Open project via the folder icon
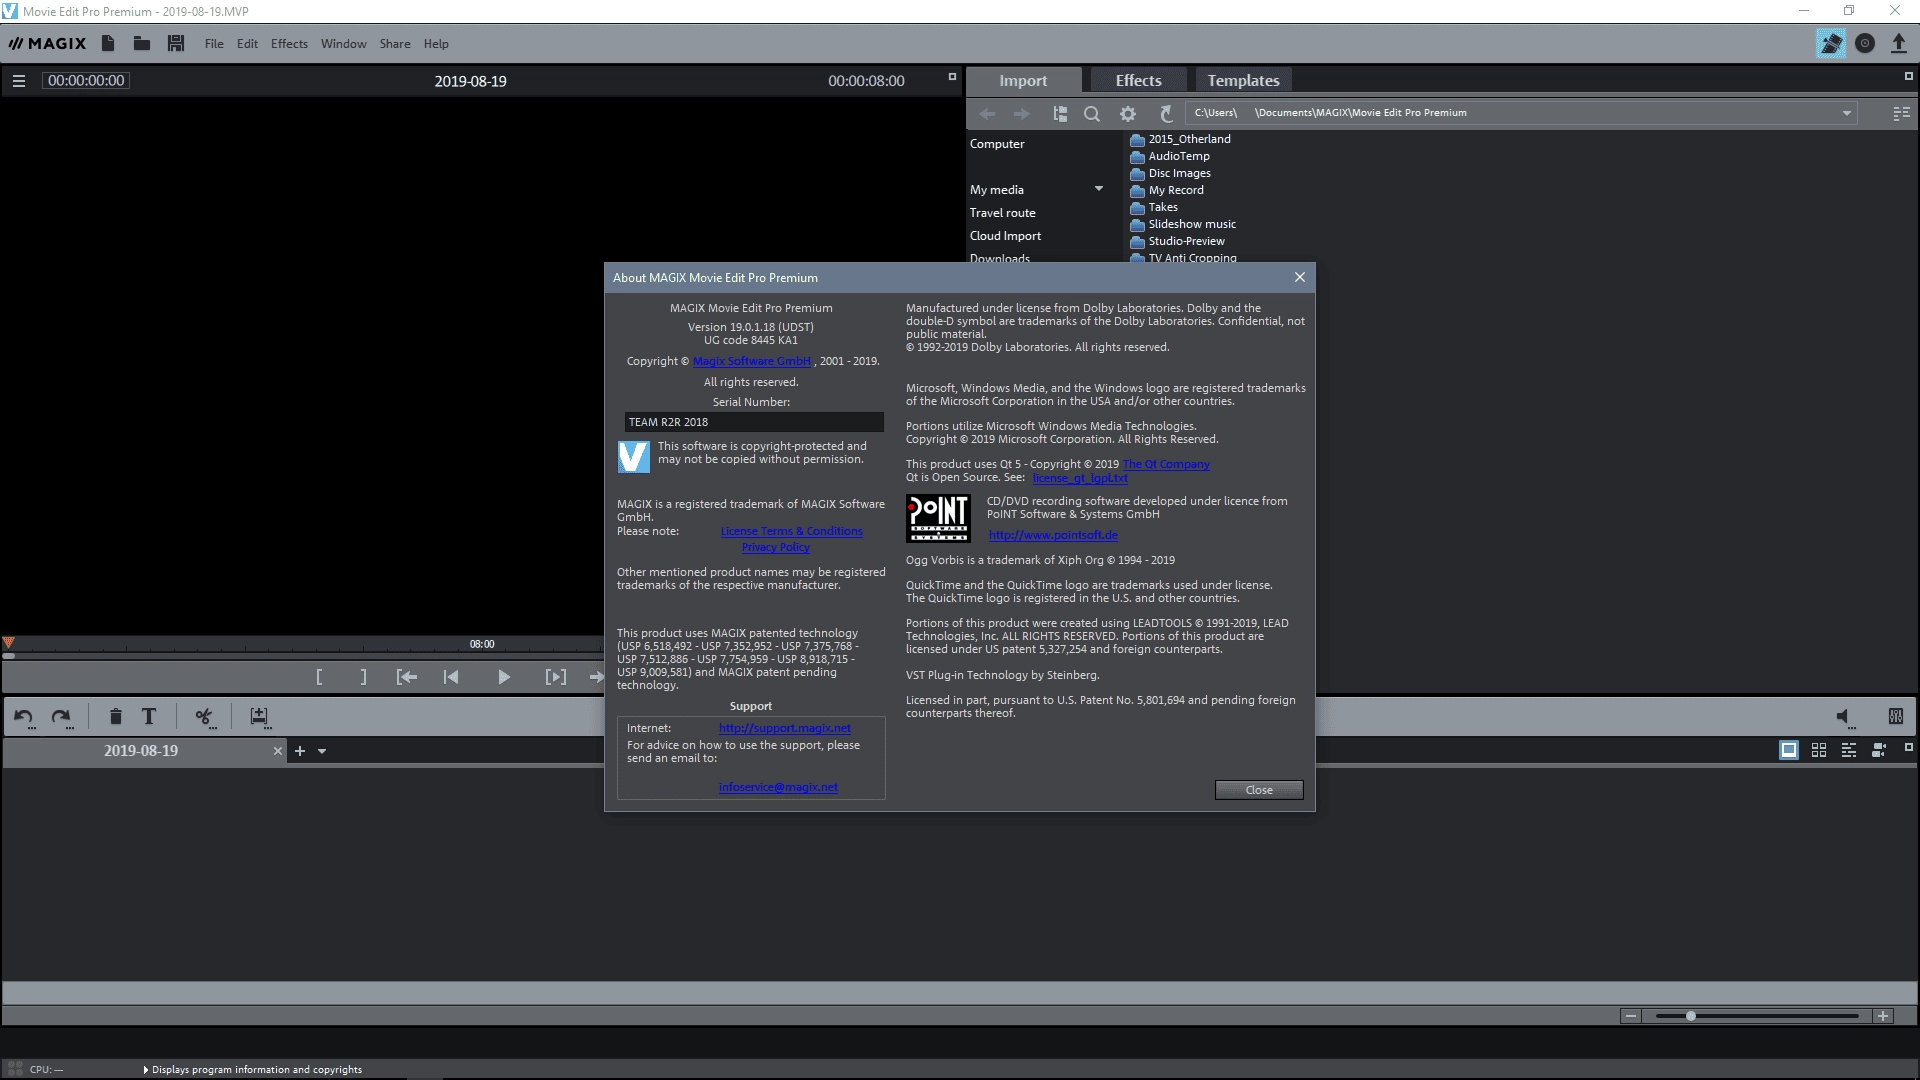 point(142,43)
